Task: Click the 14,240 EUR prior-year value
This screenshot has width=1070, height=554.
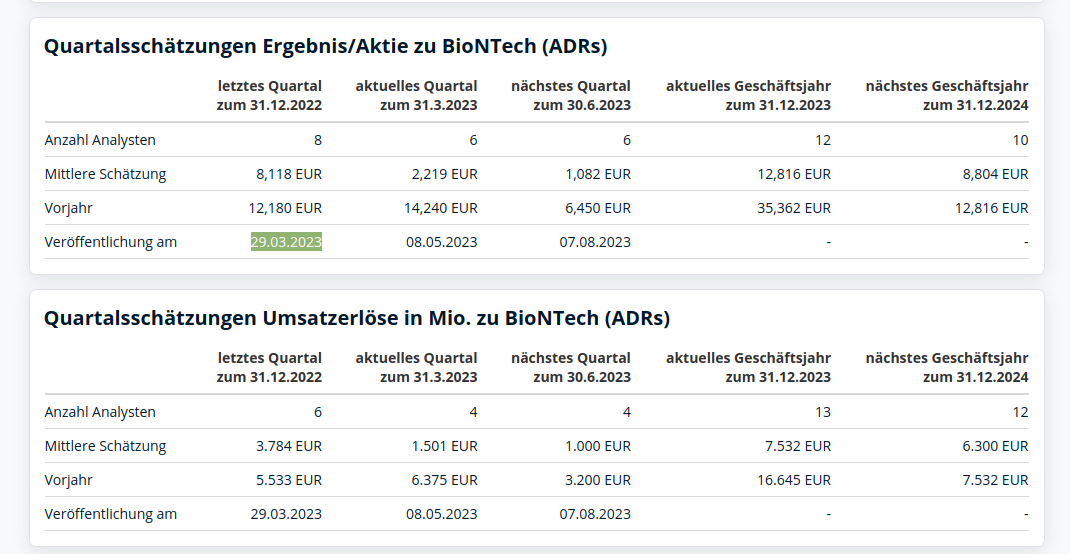Action: 441,208
